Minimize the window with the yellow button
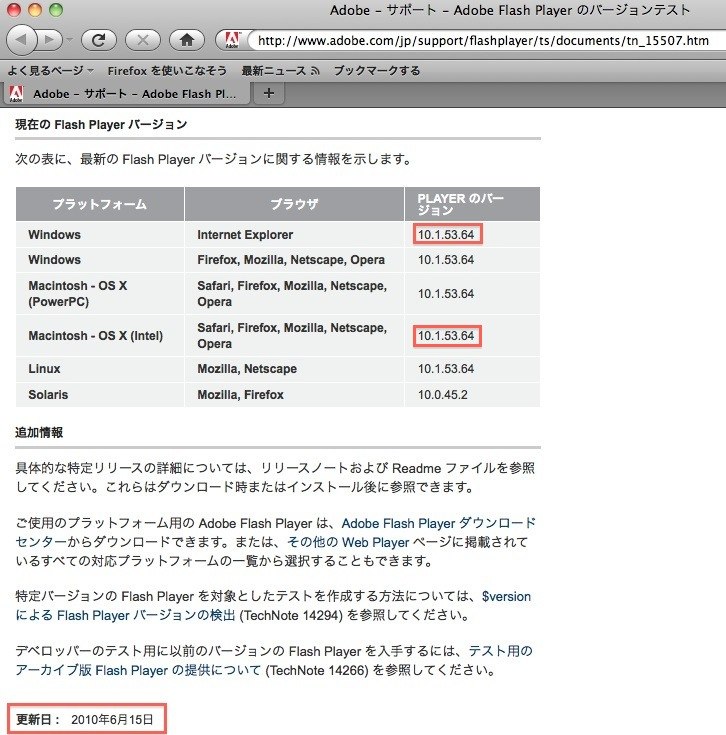The height and width of the screenshot is (735, 726). pos(35,10)
